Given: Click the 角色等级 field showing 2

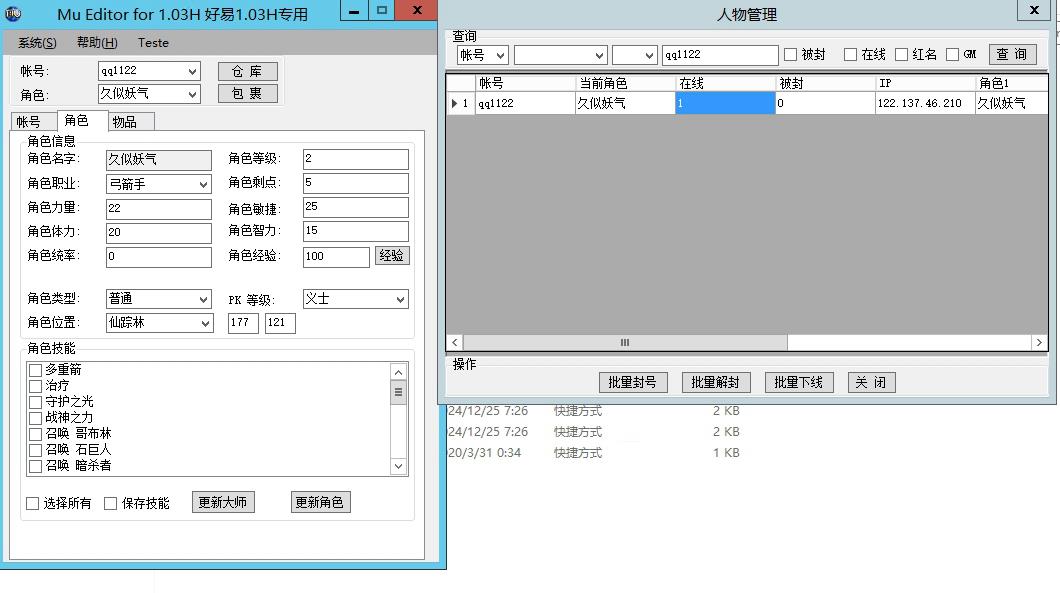Looking at the screenshot, I should (356, 159).
